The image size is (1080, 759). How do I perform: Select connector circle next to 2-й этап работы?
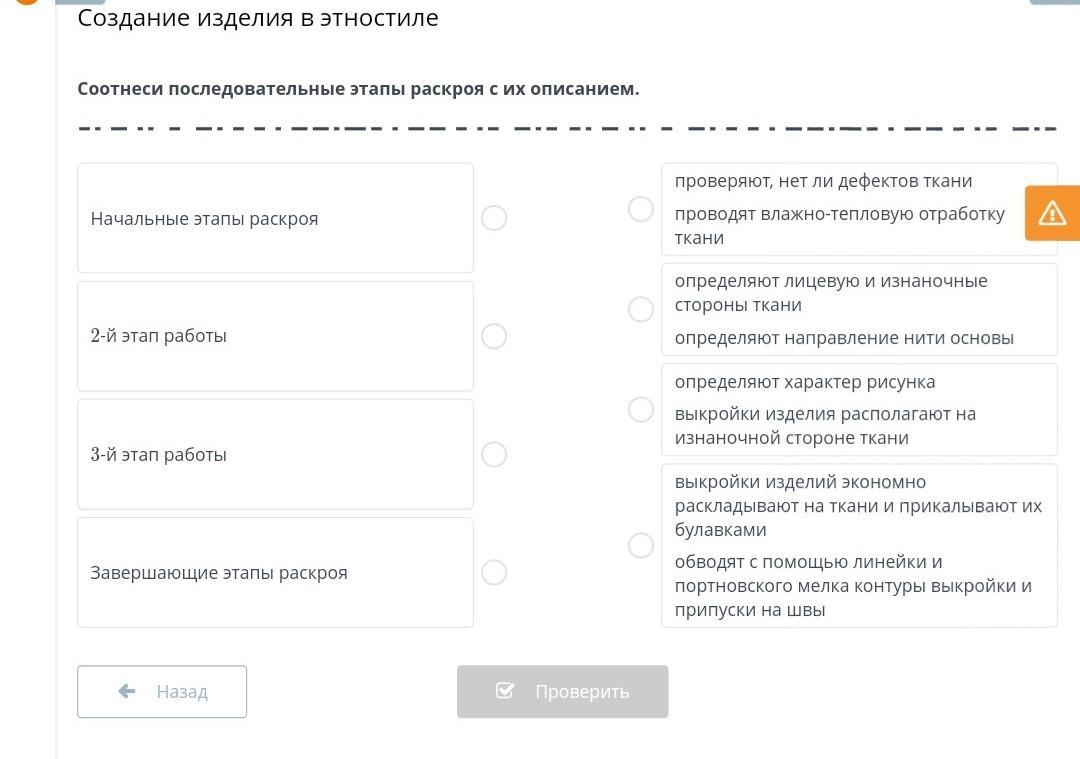494,336
